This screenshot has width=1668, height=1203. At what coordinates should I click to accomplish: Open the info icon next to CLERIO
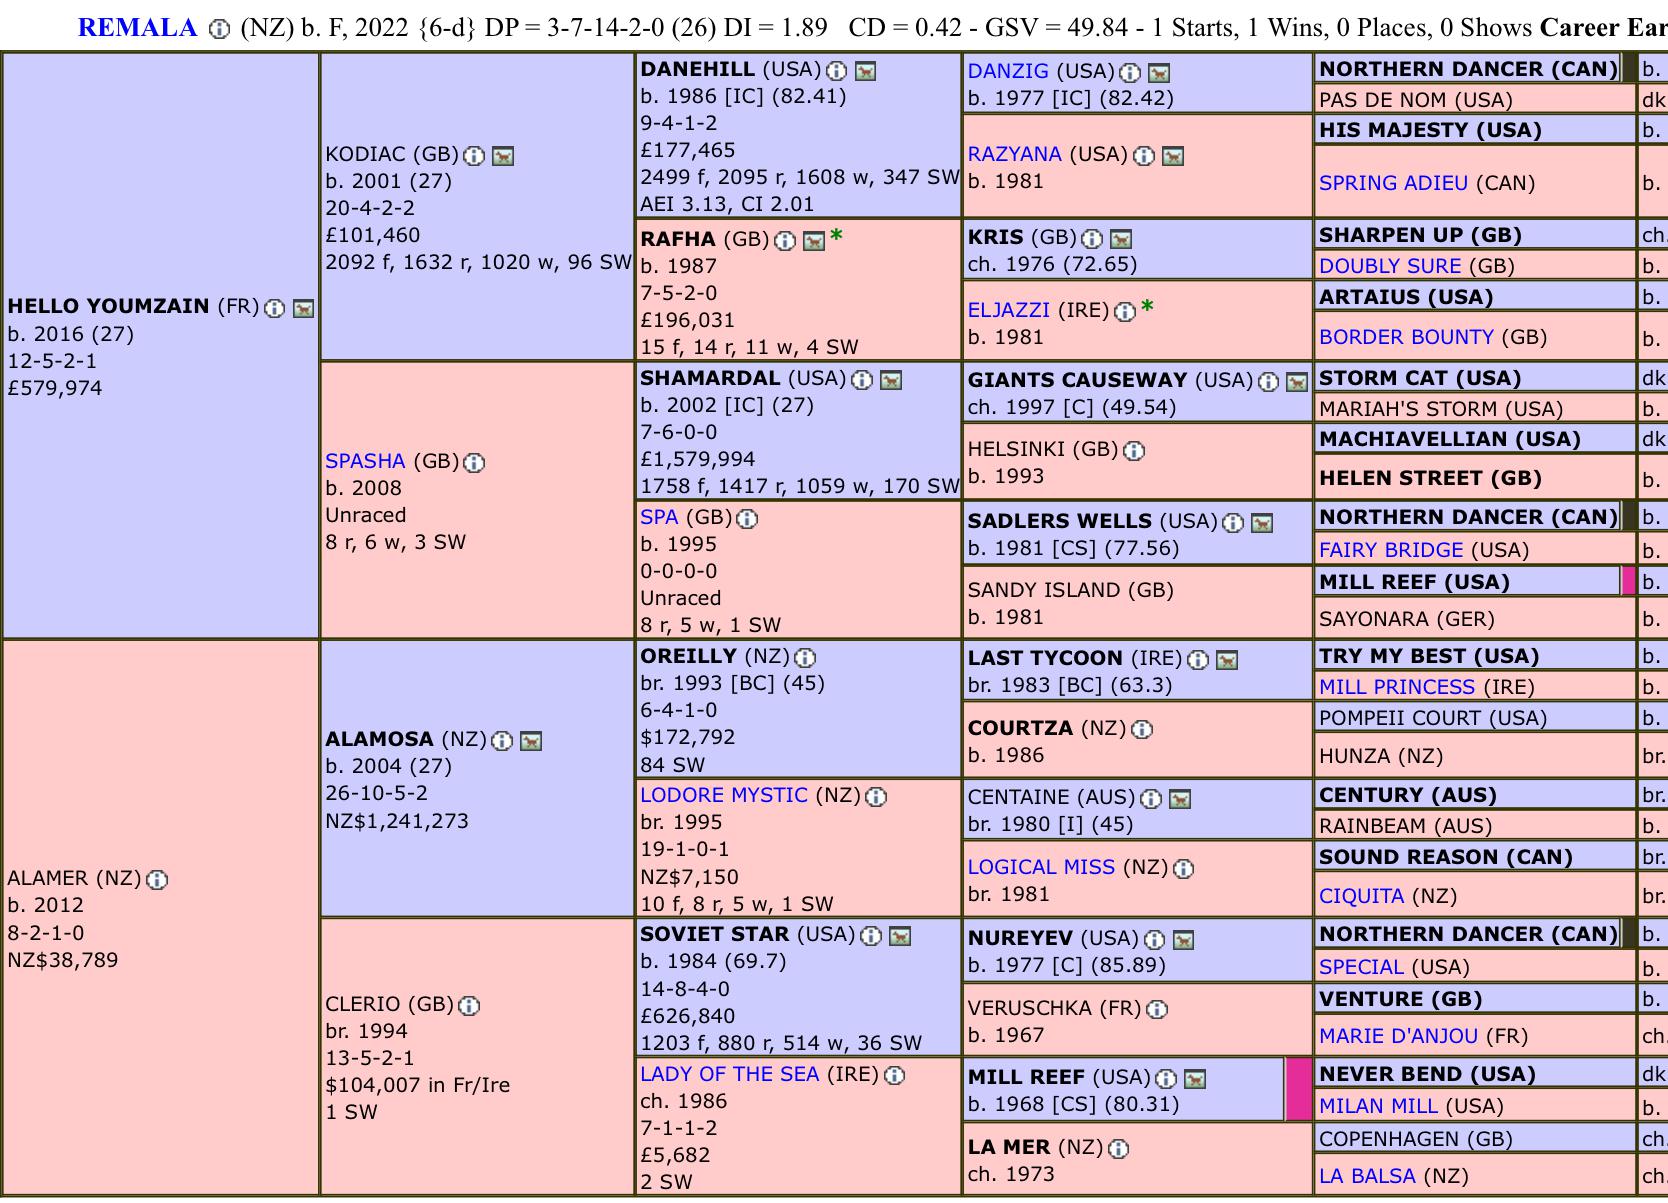click(x=469, y=1006)
